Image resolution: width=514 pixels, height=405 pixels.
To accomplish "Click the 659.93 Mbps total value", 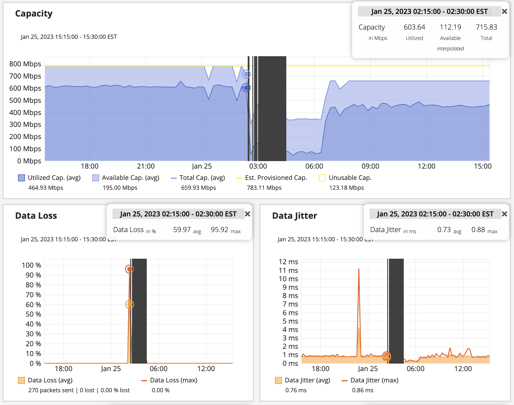I will (x=198, y=188).
